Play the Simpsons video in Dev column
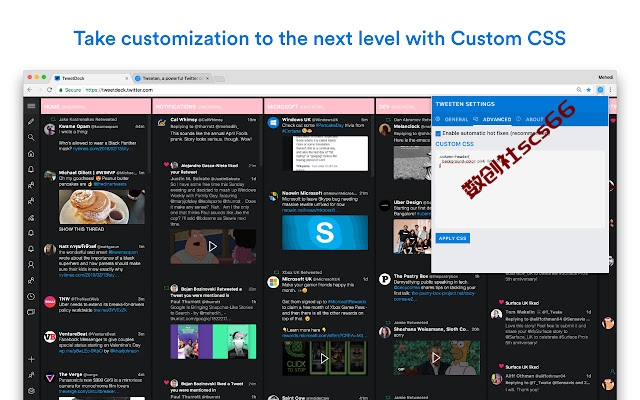The image size is (640, 400). tap(436, 358)
